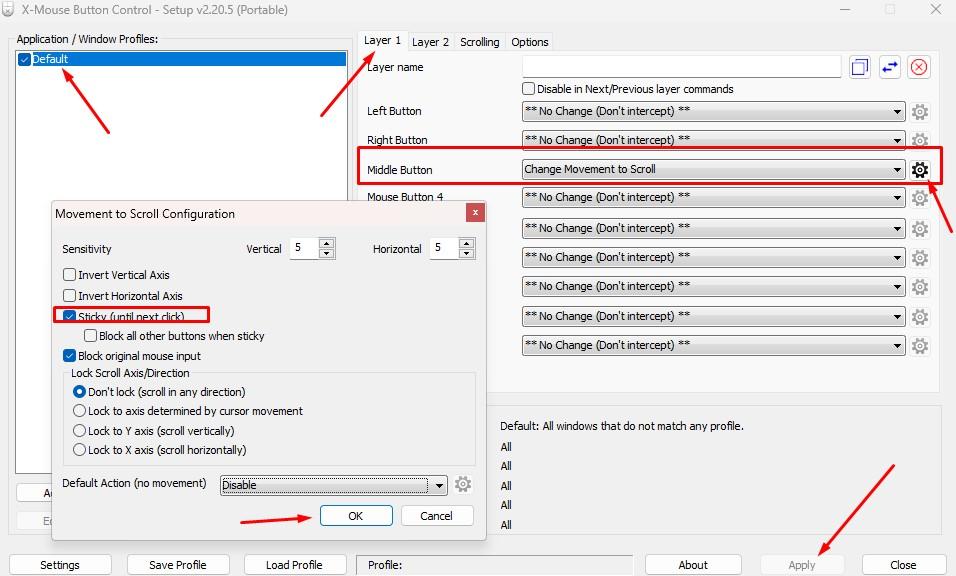
Task: Switch to the Layer 2 tab
Action: pos(430,42)
